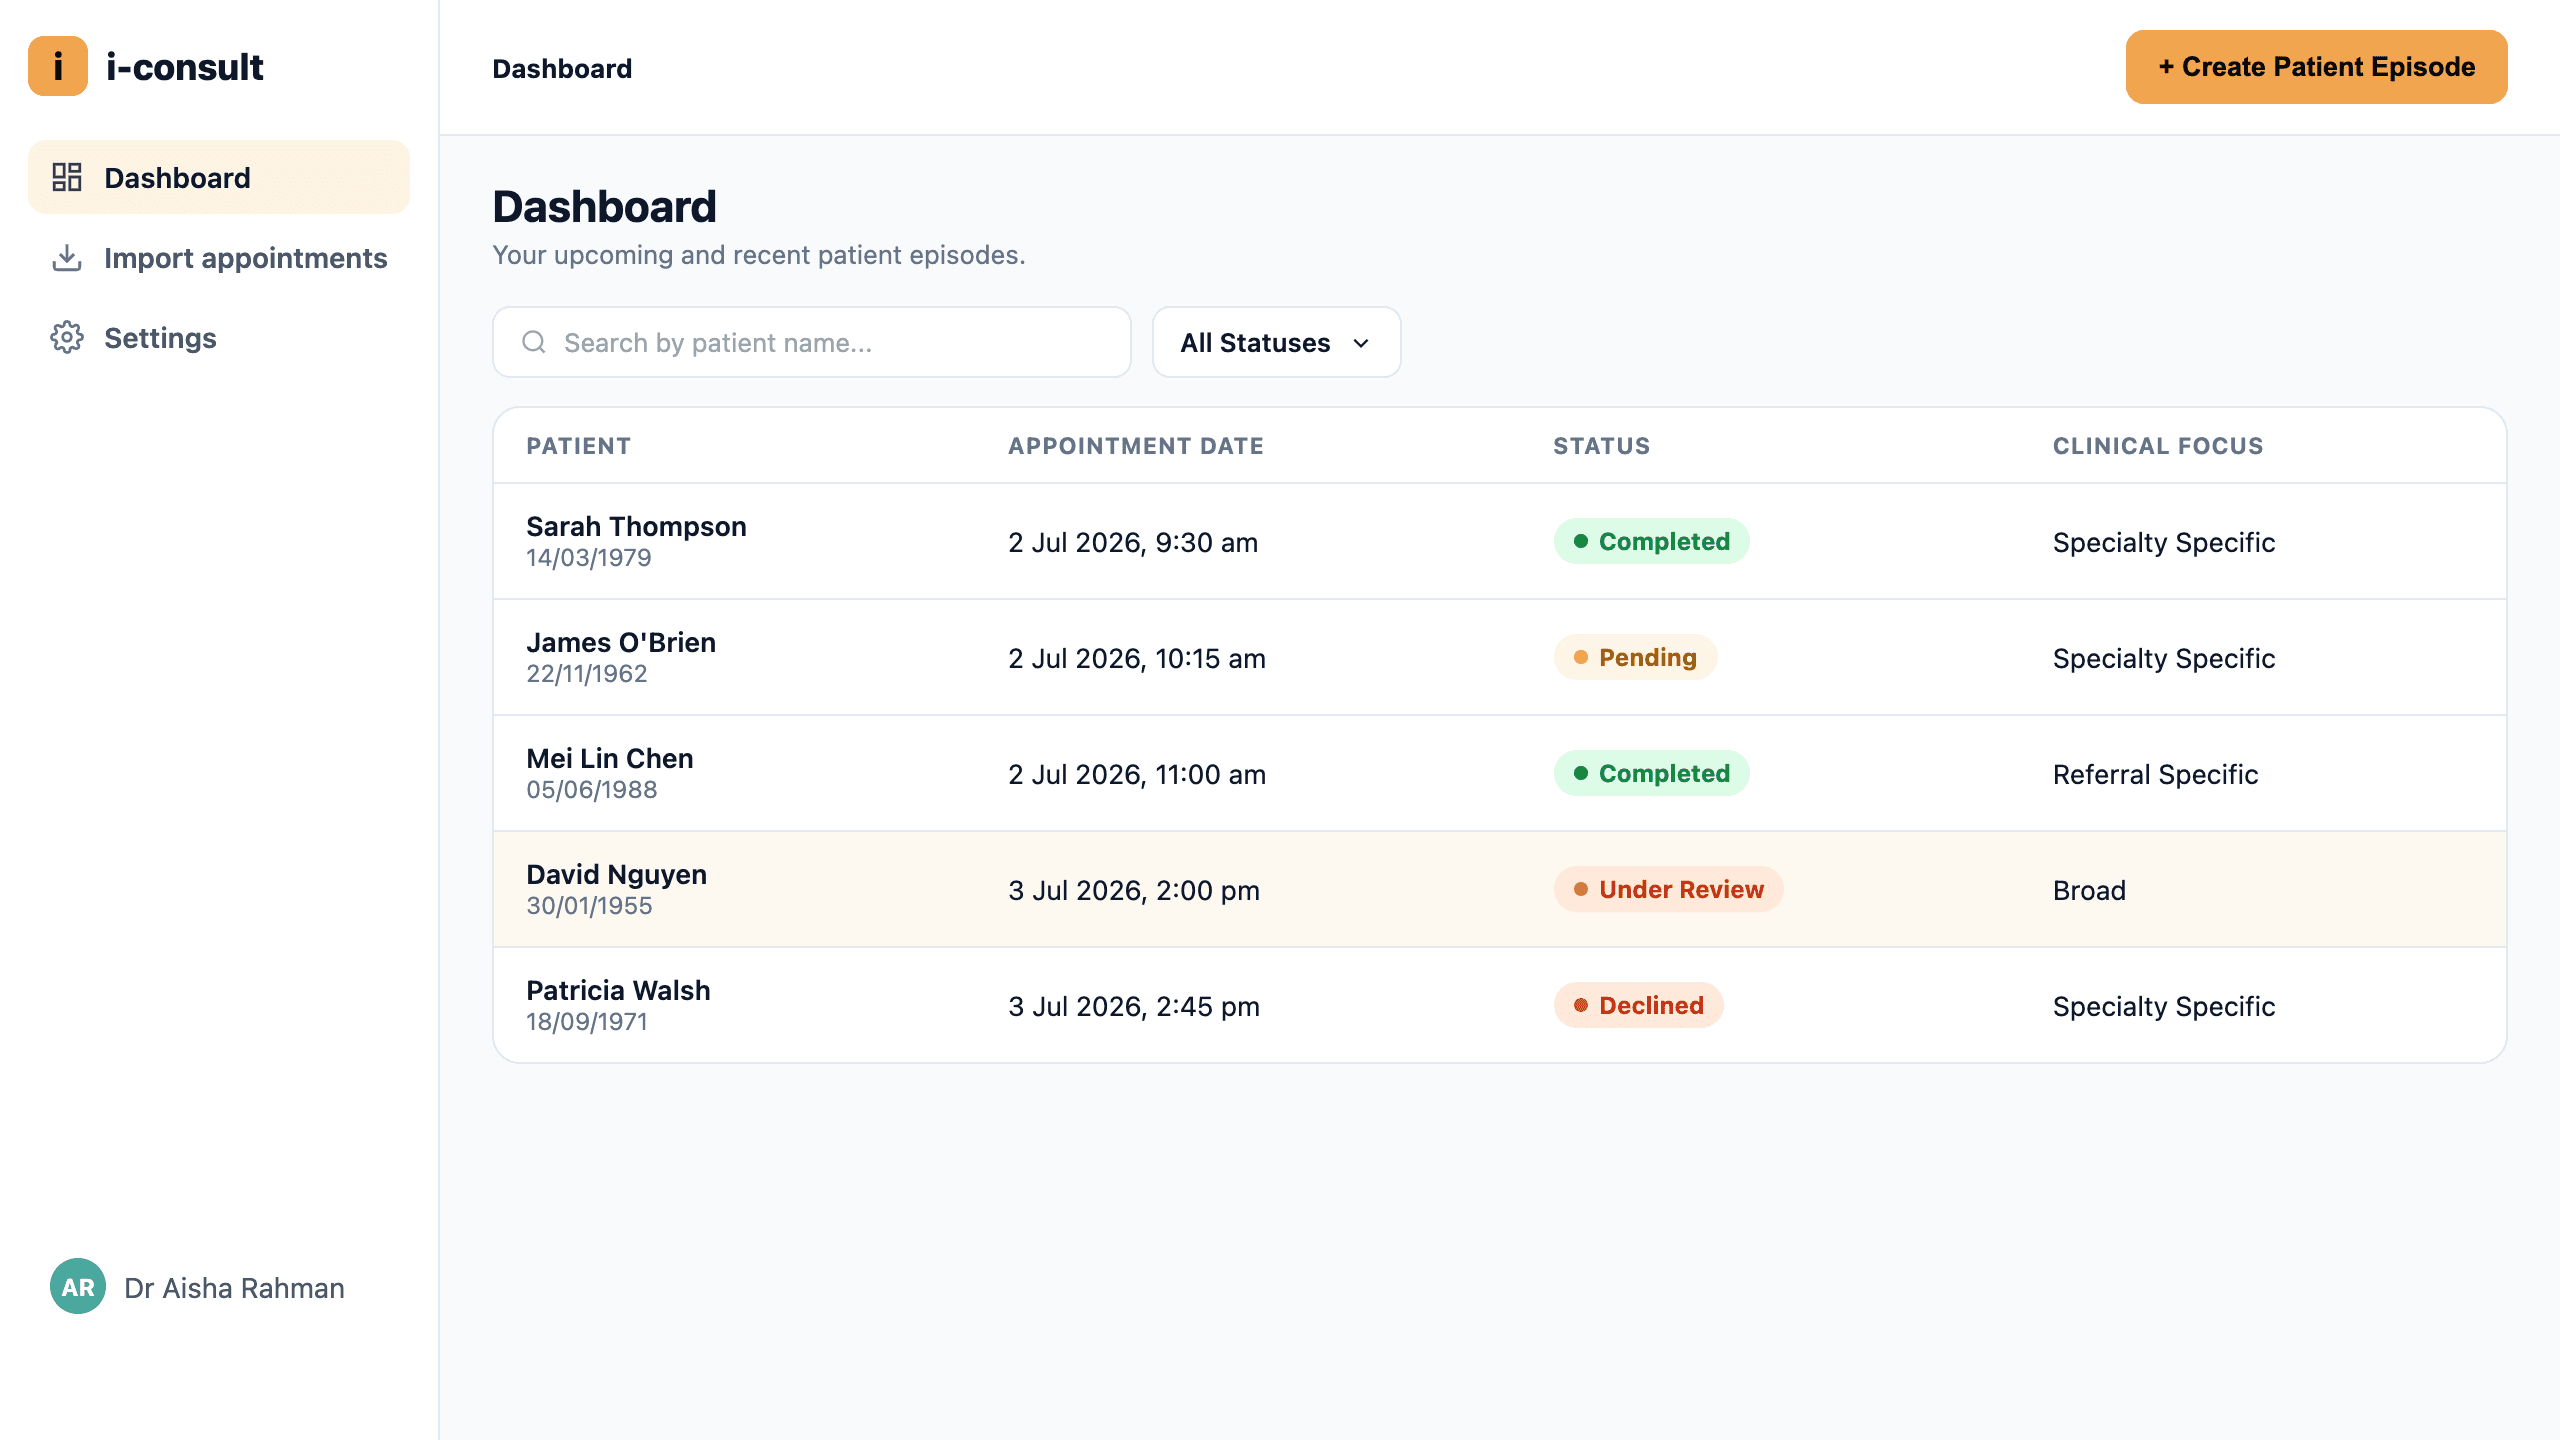Viewport: 2560px width, 1440px height.
Task: Click James O'Brien's Pending status badge
Action: (x=1635, y=657)
